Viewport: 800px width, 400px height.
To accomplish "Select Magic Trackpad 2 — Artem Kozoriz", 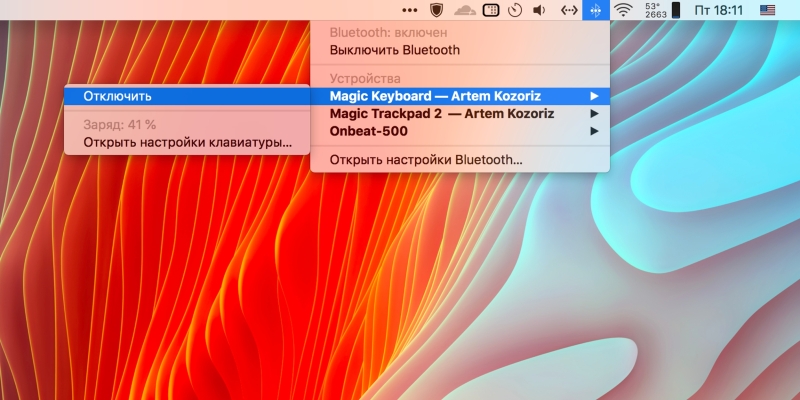I will (460, 113).
